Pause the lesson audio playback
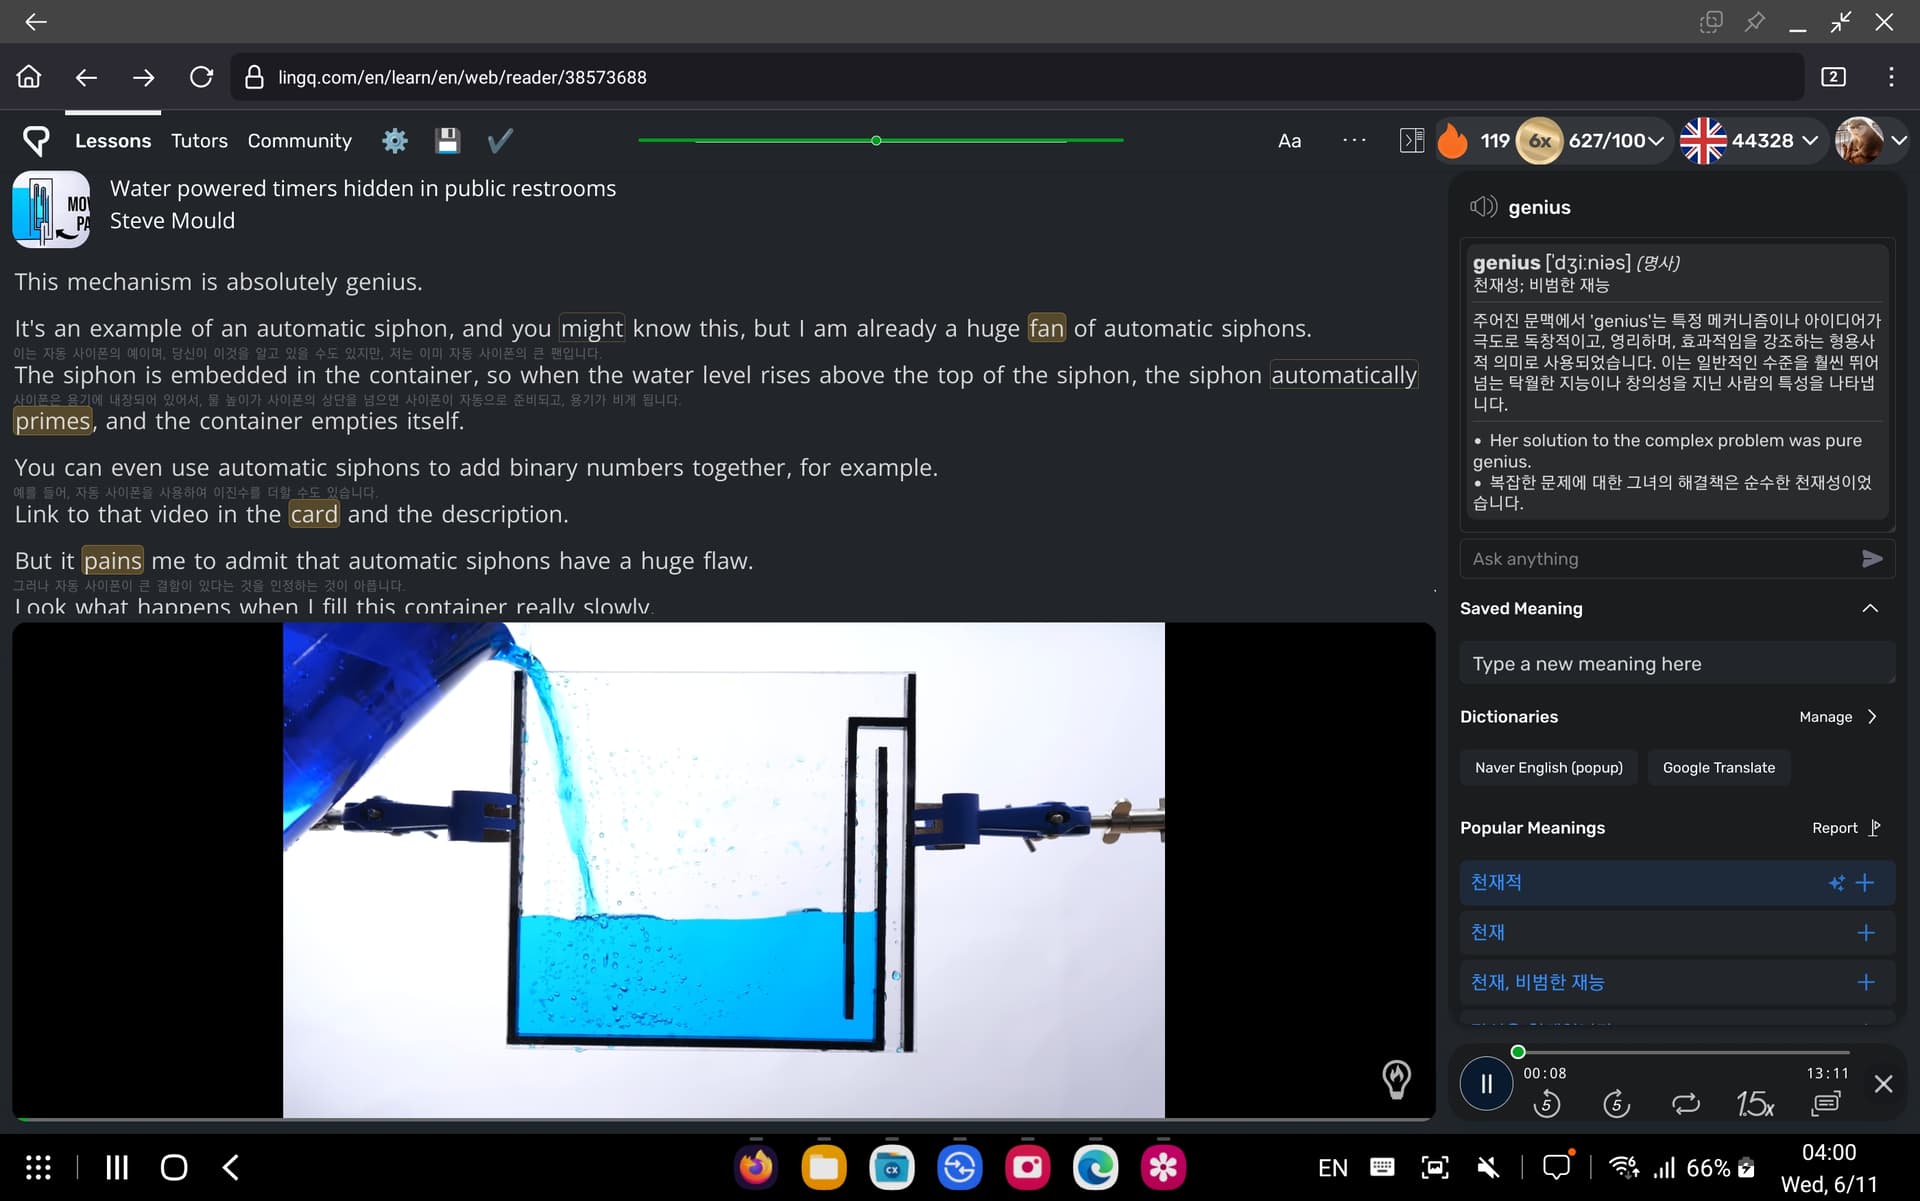Image resolution: width=1920 pixels, height=1201 pixels. click(x=1486, y=1084)
